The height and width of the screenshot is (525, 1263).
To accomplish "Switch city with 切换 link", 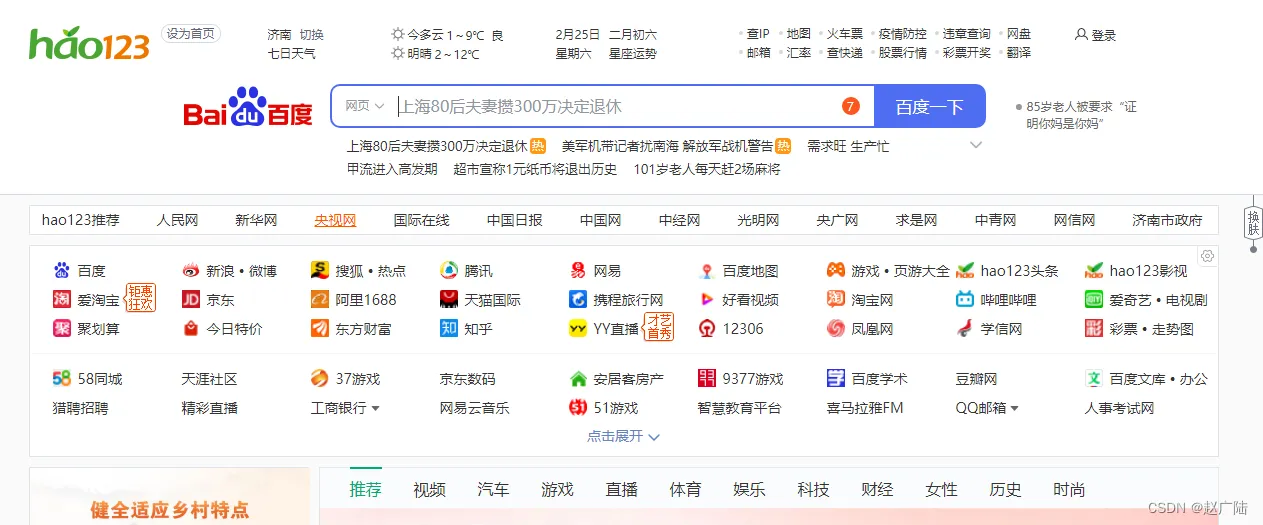I will (312, 35).
